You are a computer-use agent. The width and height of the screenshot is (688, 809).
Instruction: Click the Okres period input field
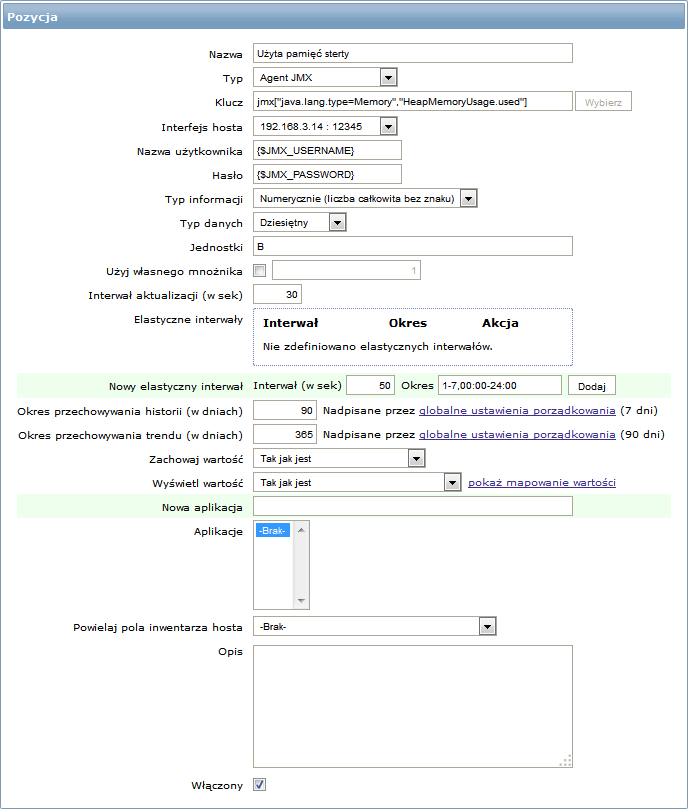coord(500,385)
